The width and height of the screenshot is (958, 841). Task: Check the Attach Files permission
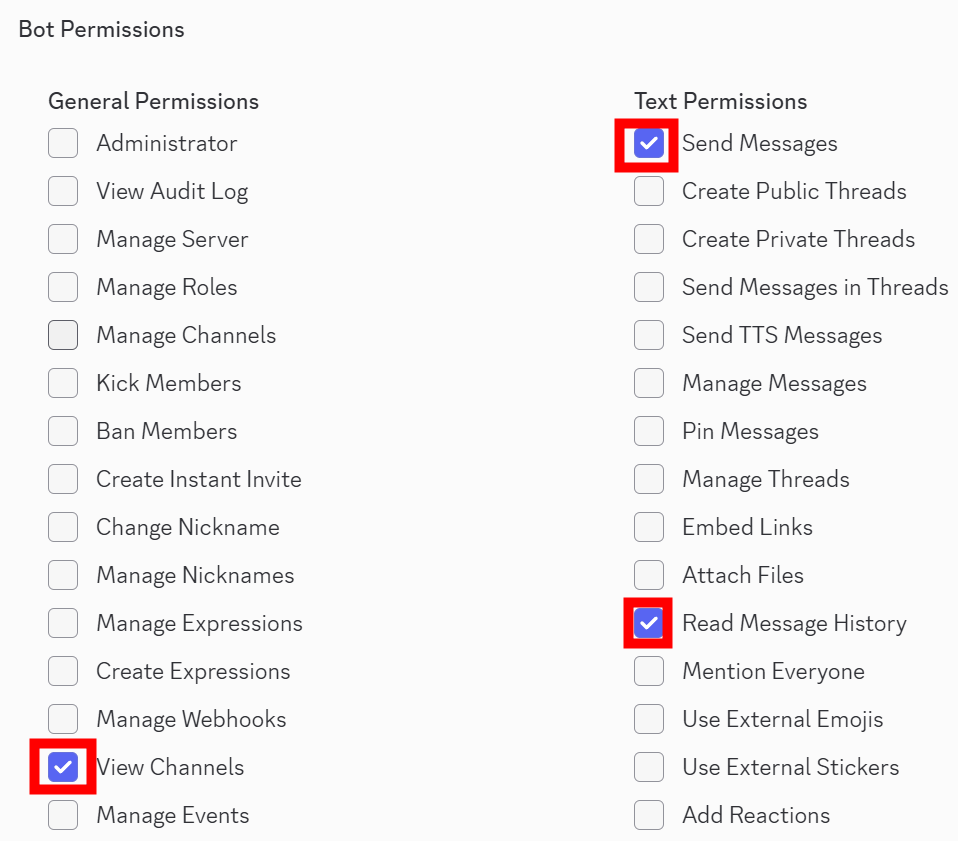click(x=649, y=576)
